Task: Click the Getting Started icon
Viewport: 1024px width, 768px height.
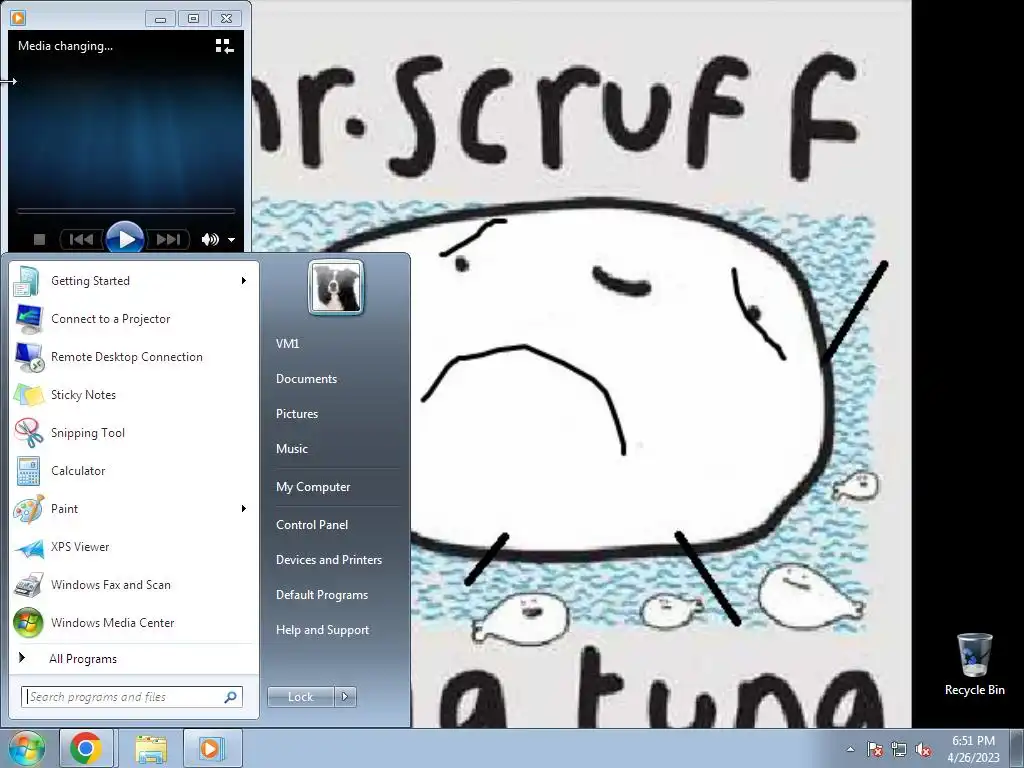Action: 28,281
